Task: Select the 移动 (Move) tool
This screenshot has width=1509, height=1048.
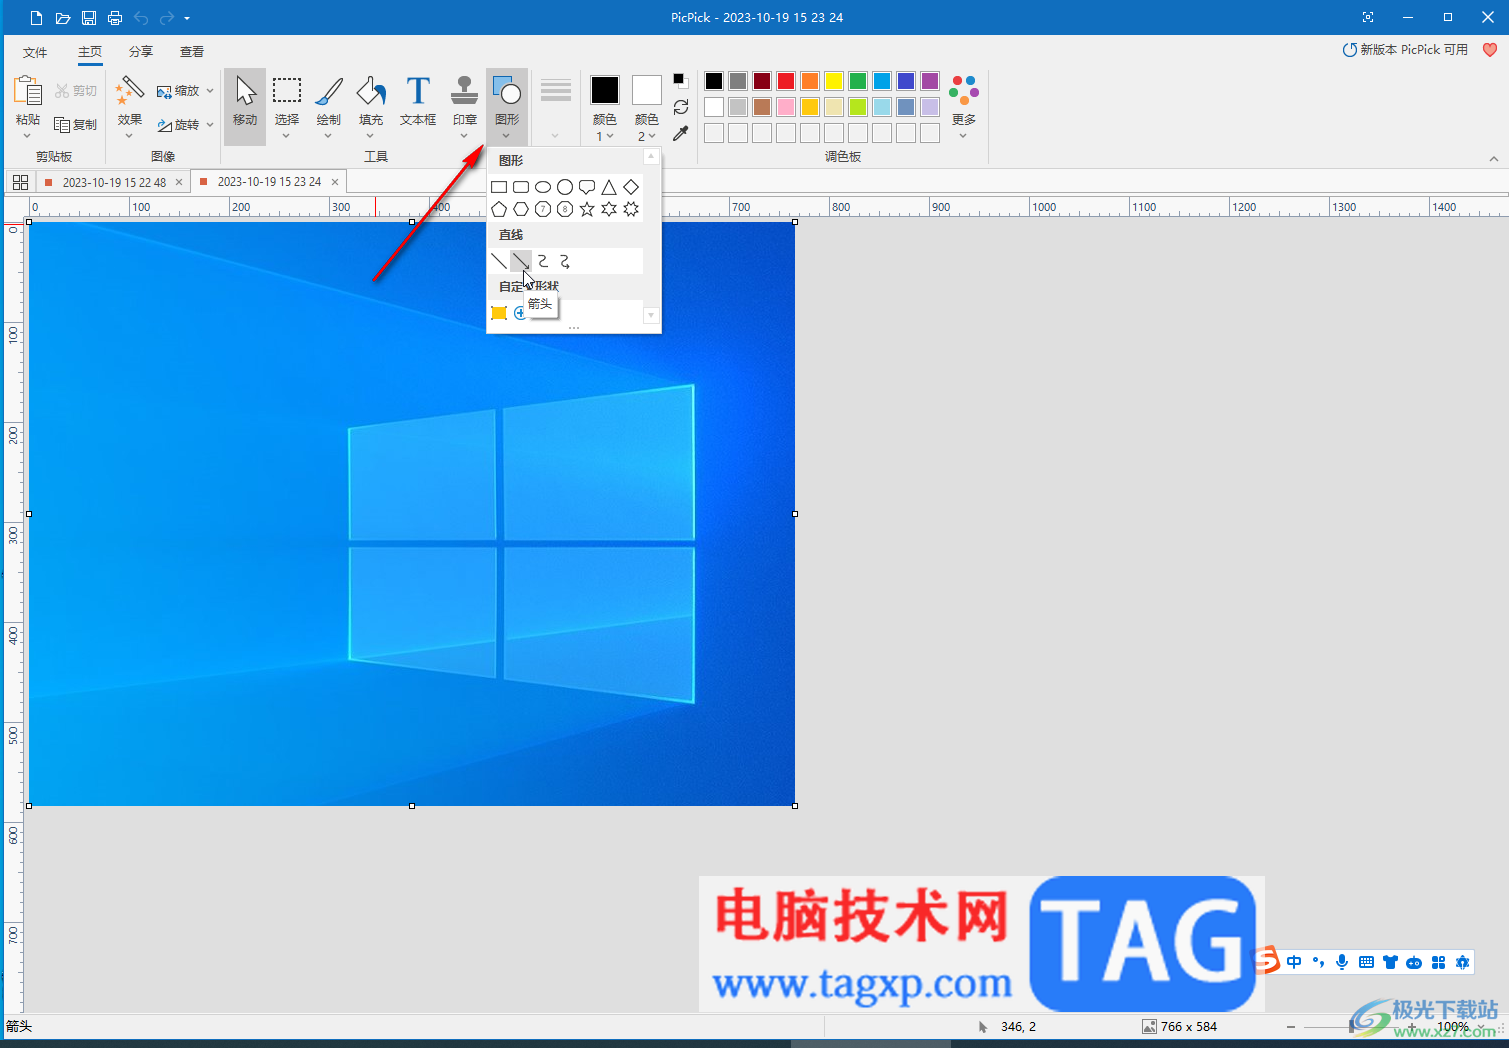Action: click(x=245, y=106)
